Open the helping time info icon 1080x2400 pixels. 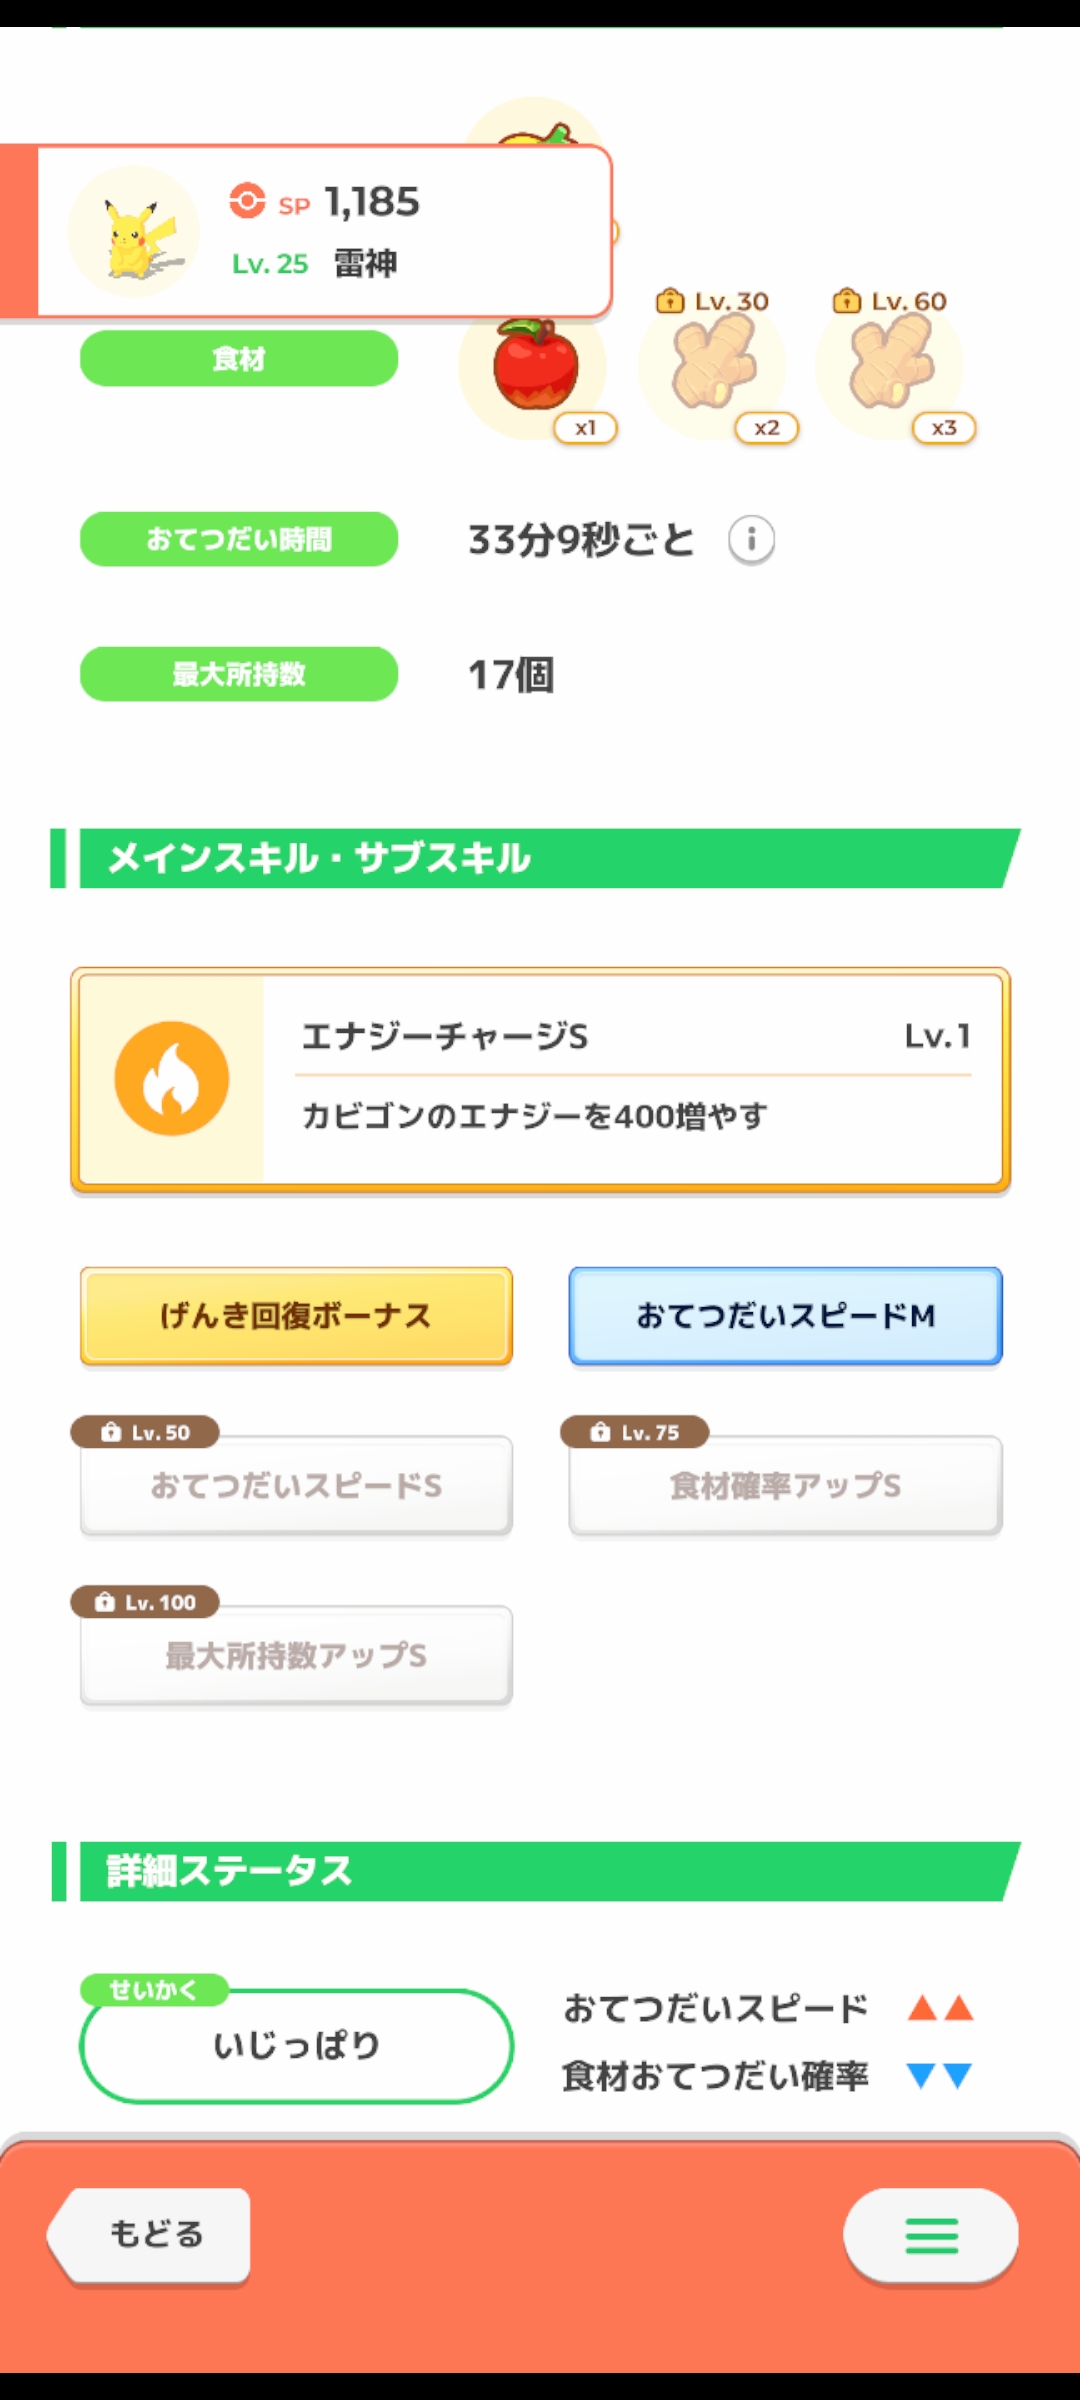click(751, 540)
